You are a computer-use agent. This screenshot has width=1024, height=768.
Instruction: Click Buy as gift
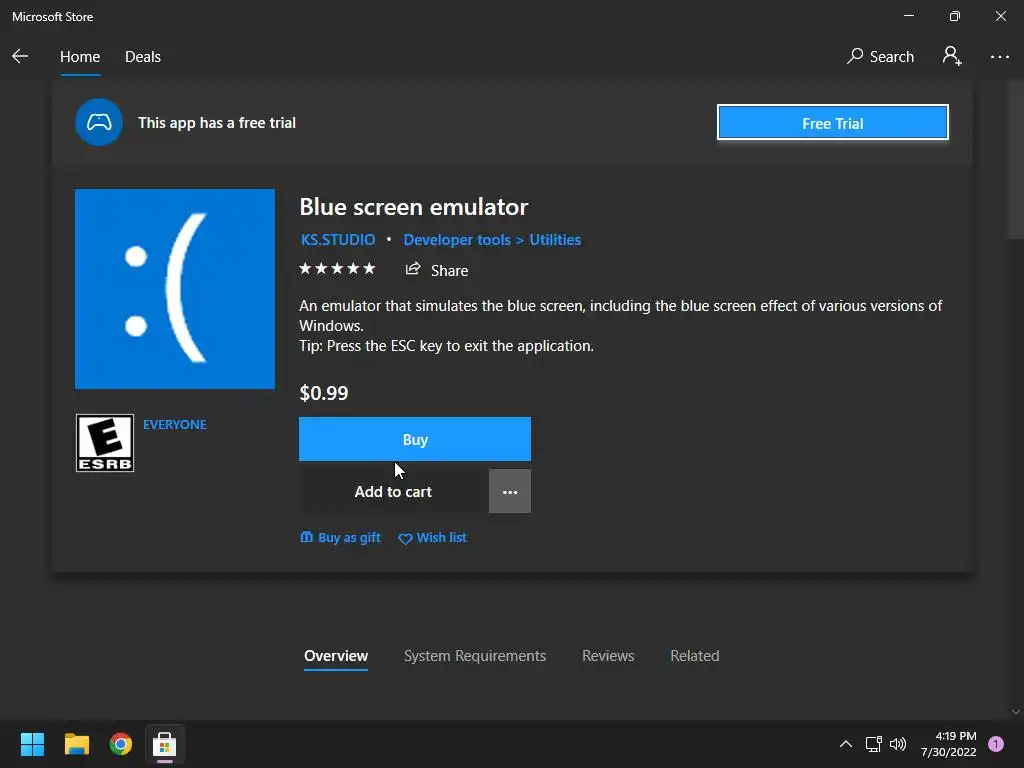tap(340, 537)
